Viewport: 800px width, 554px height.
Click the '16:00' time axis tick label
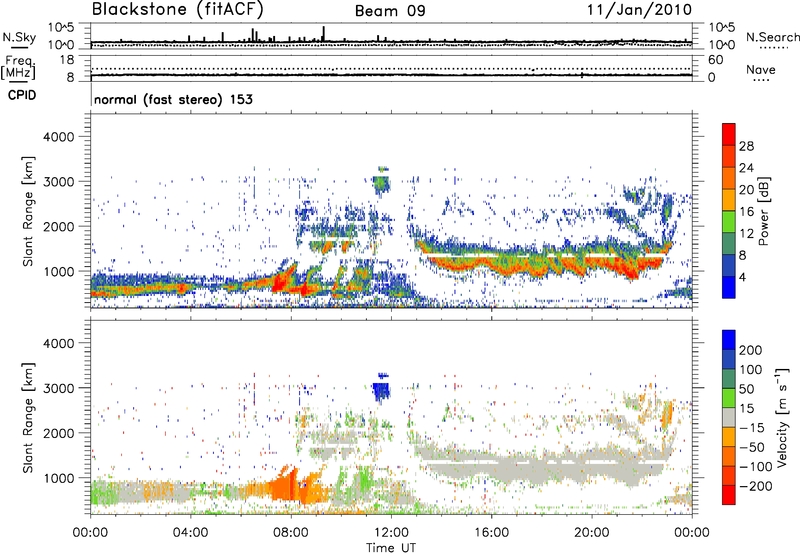point(491,533)
